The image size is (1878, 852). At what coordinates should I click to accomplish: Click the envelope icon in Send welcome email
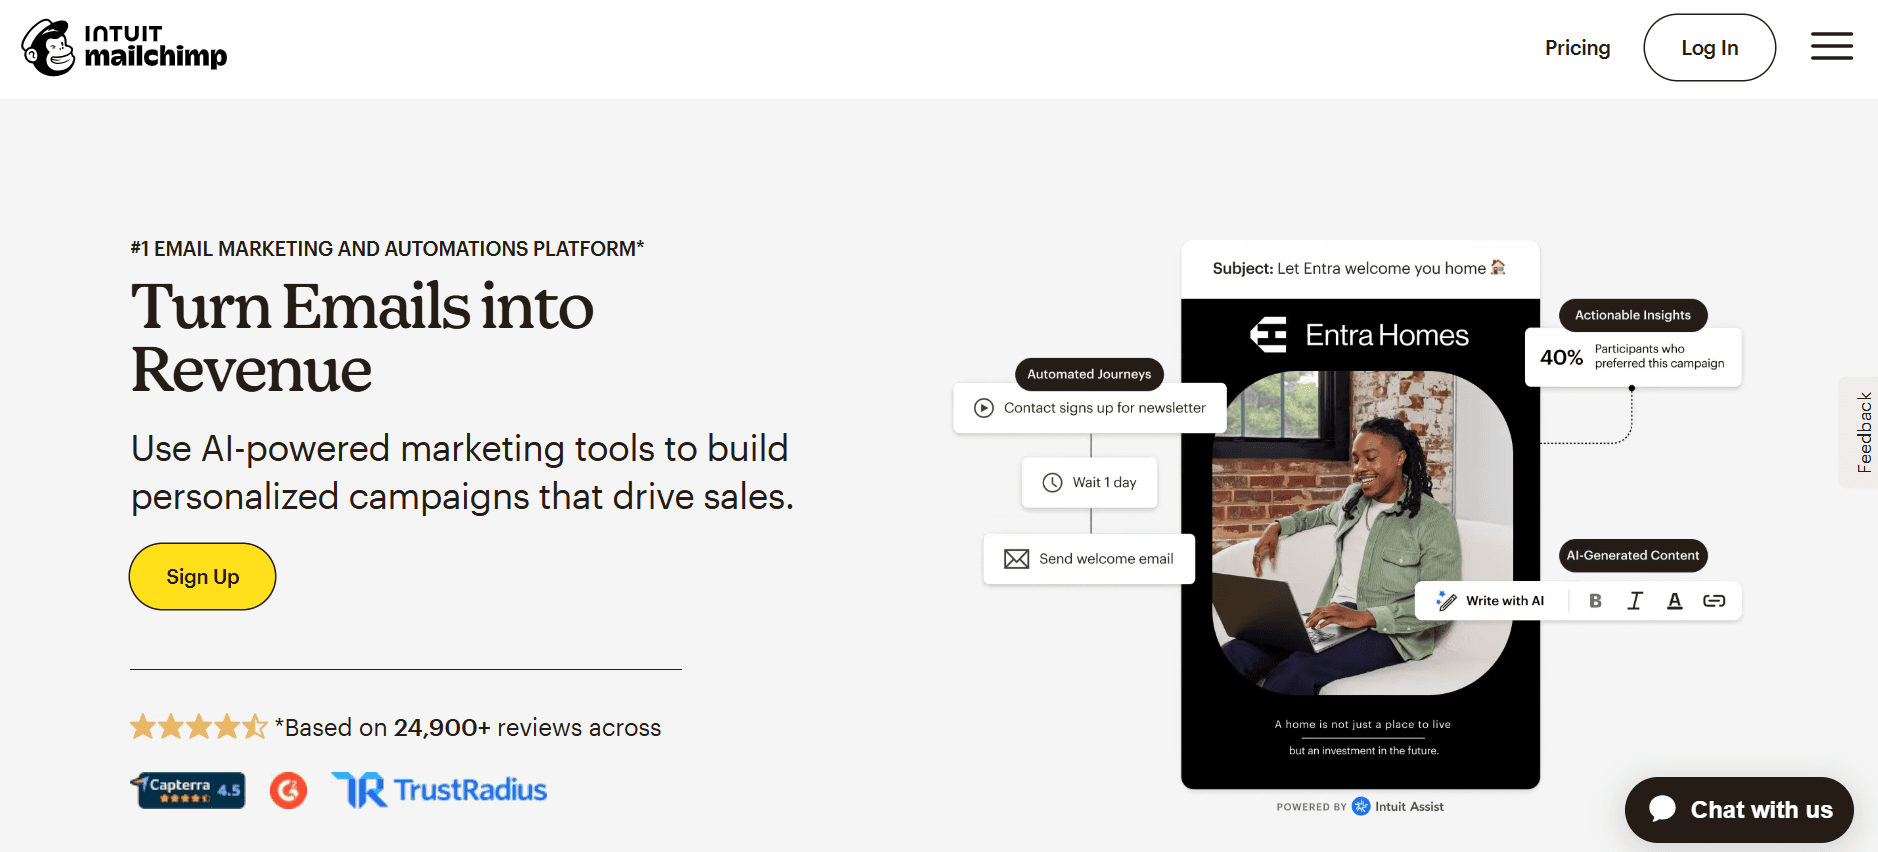[1016, 559]
